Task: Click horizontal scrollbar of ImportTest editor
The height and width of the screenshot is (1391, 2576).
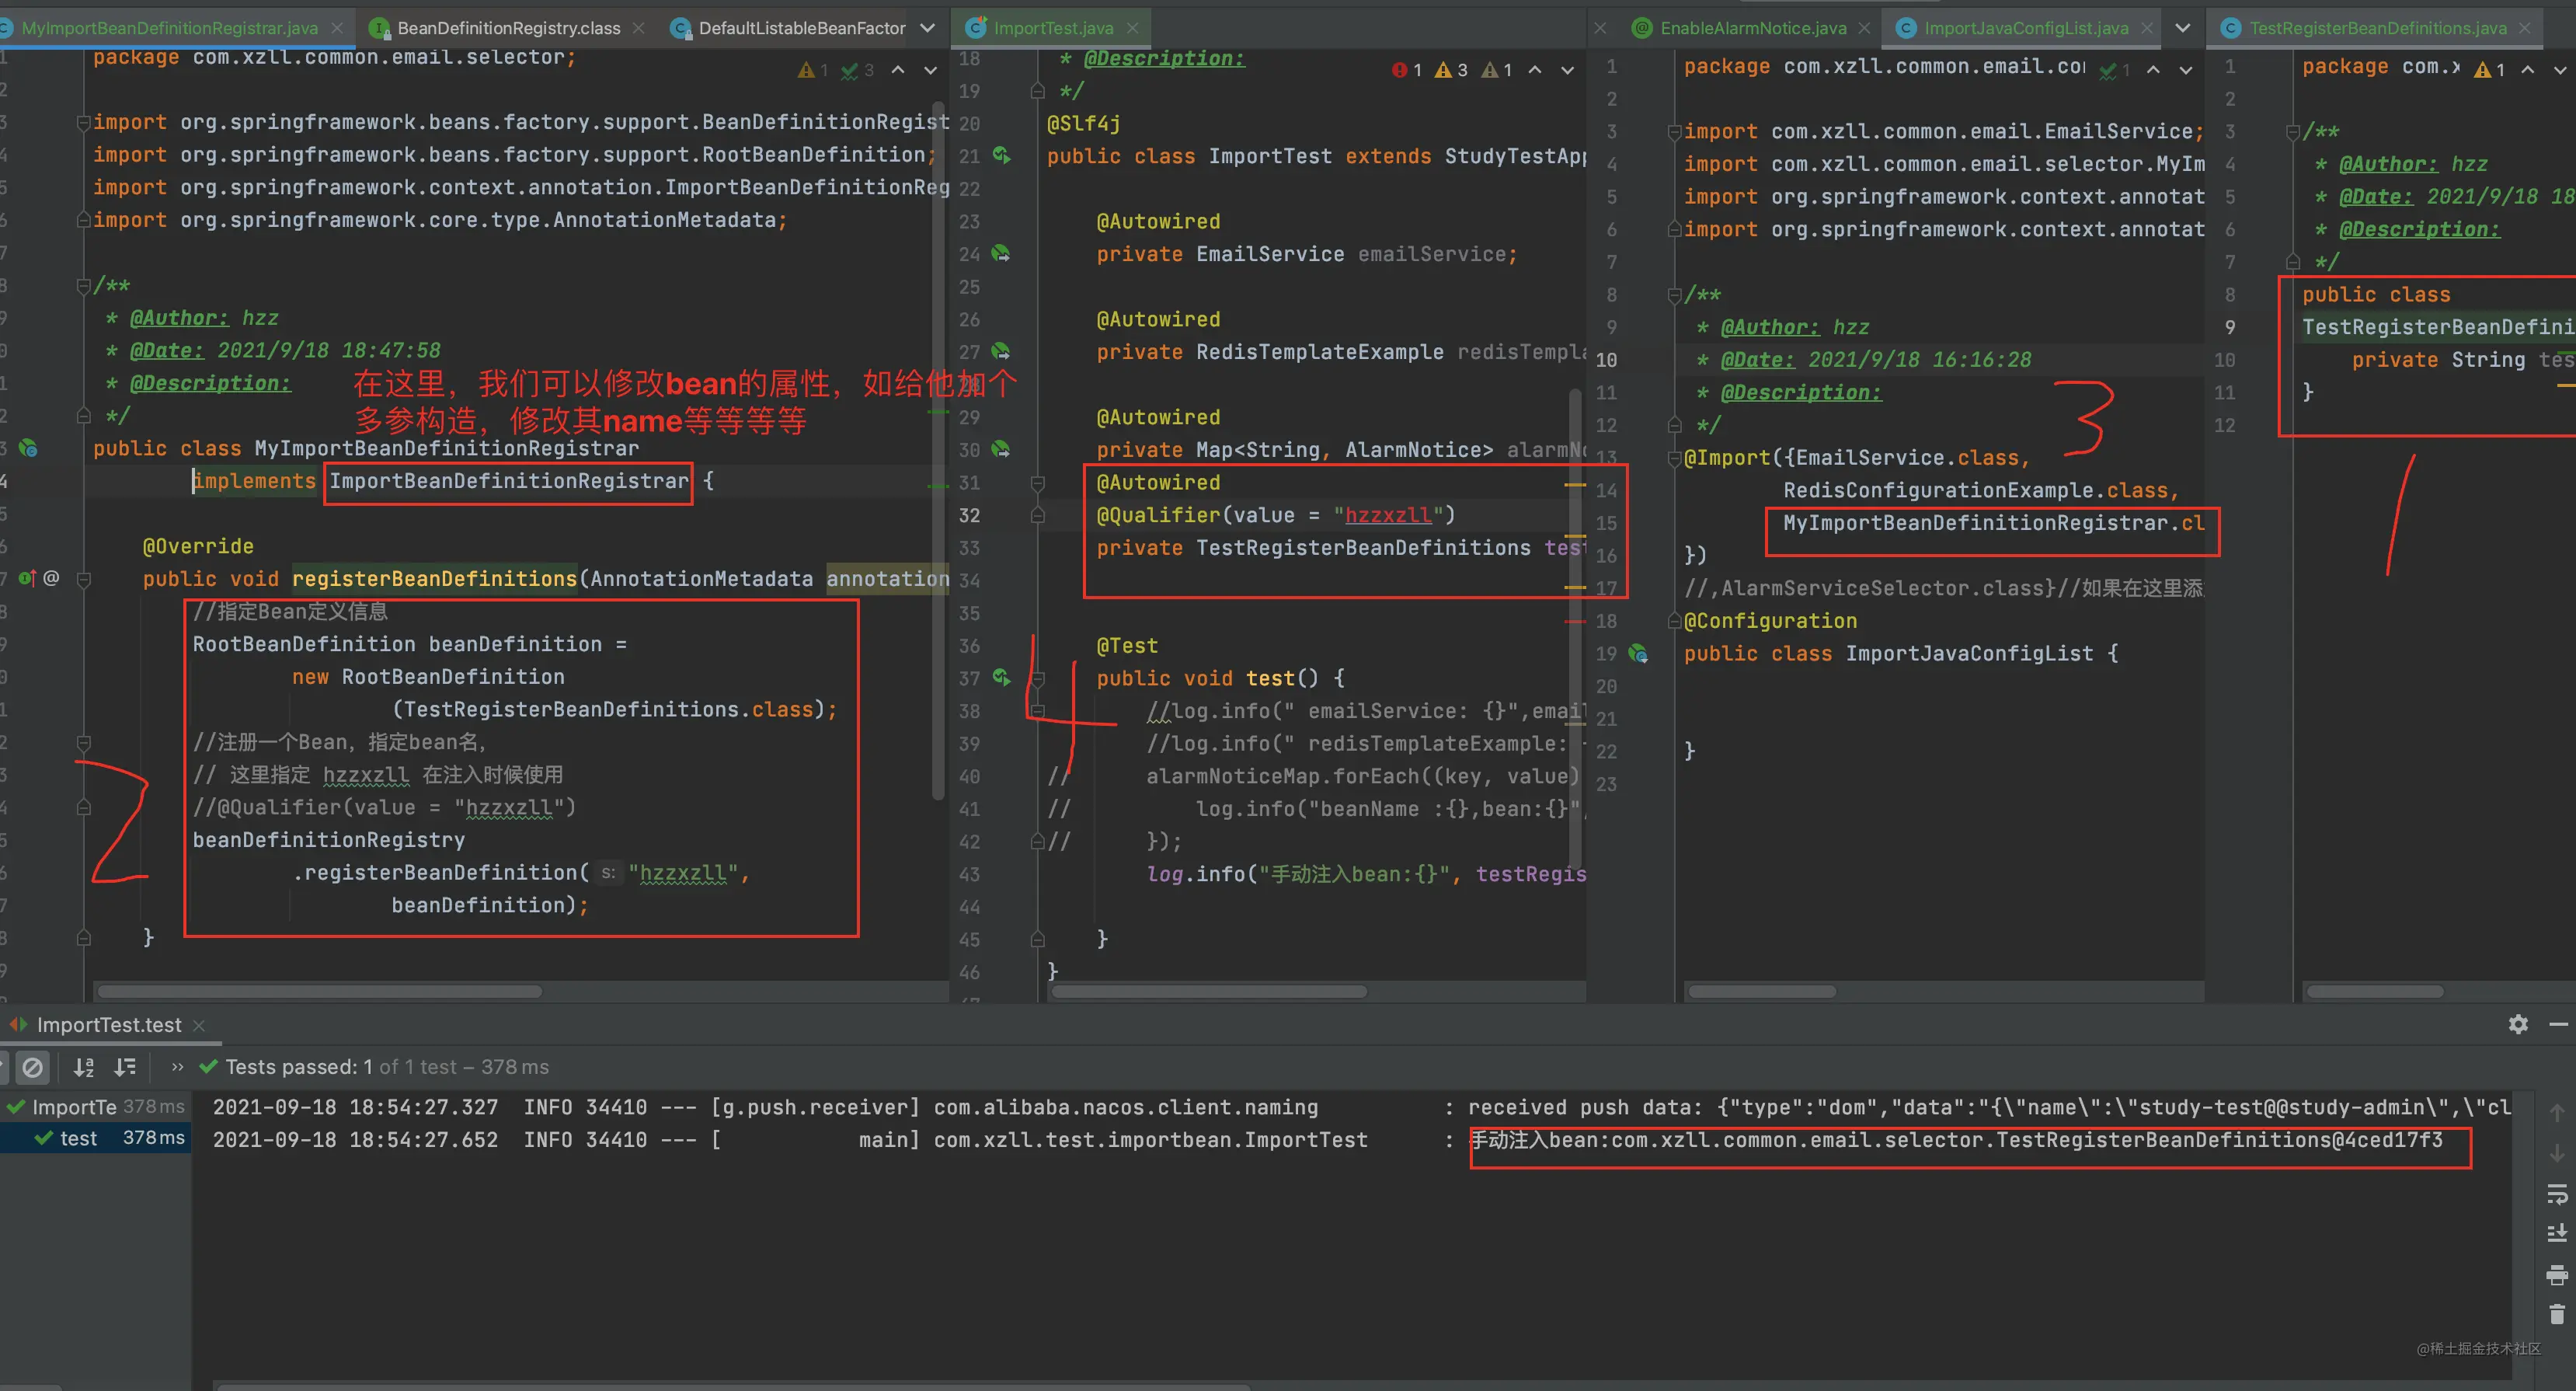Action: click(x=1208, y=991)
